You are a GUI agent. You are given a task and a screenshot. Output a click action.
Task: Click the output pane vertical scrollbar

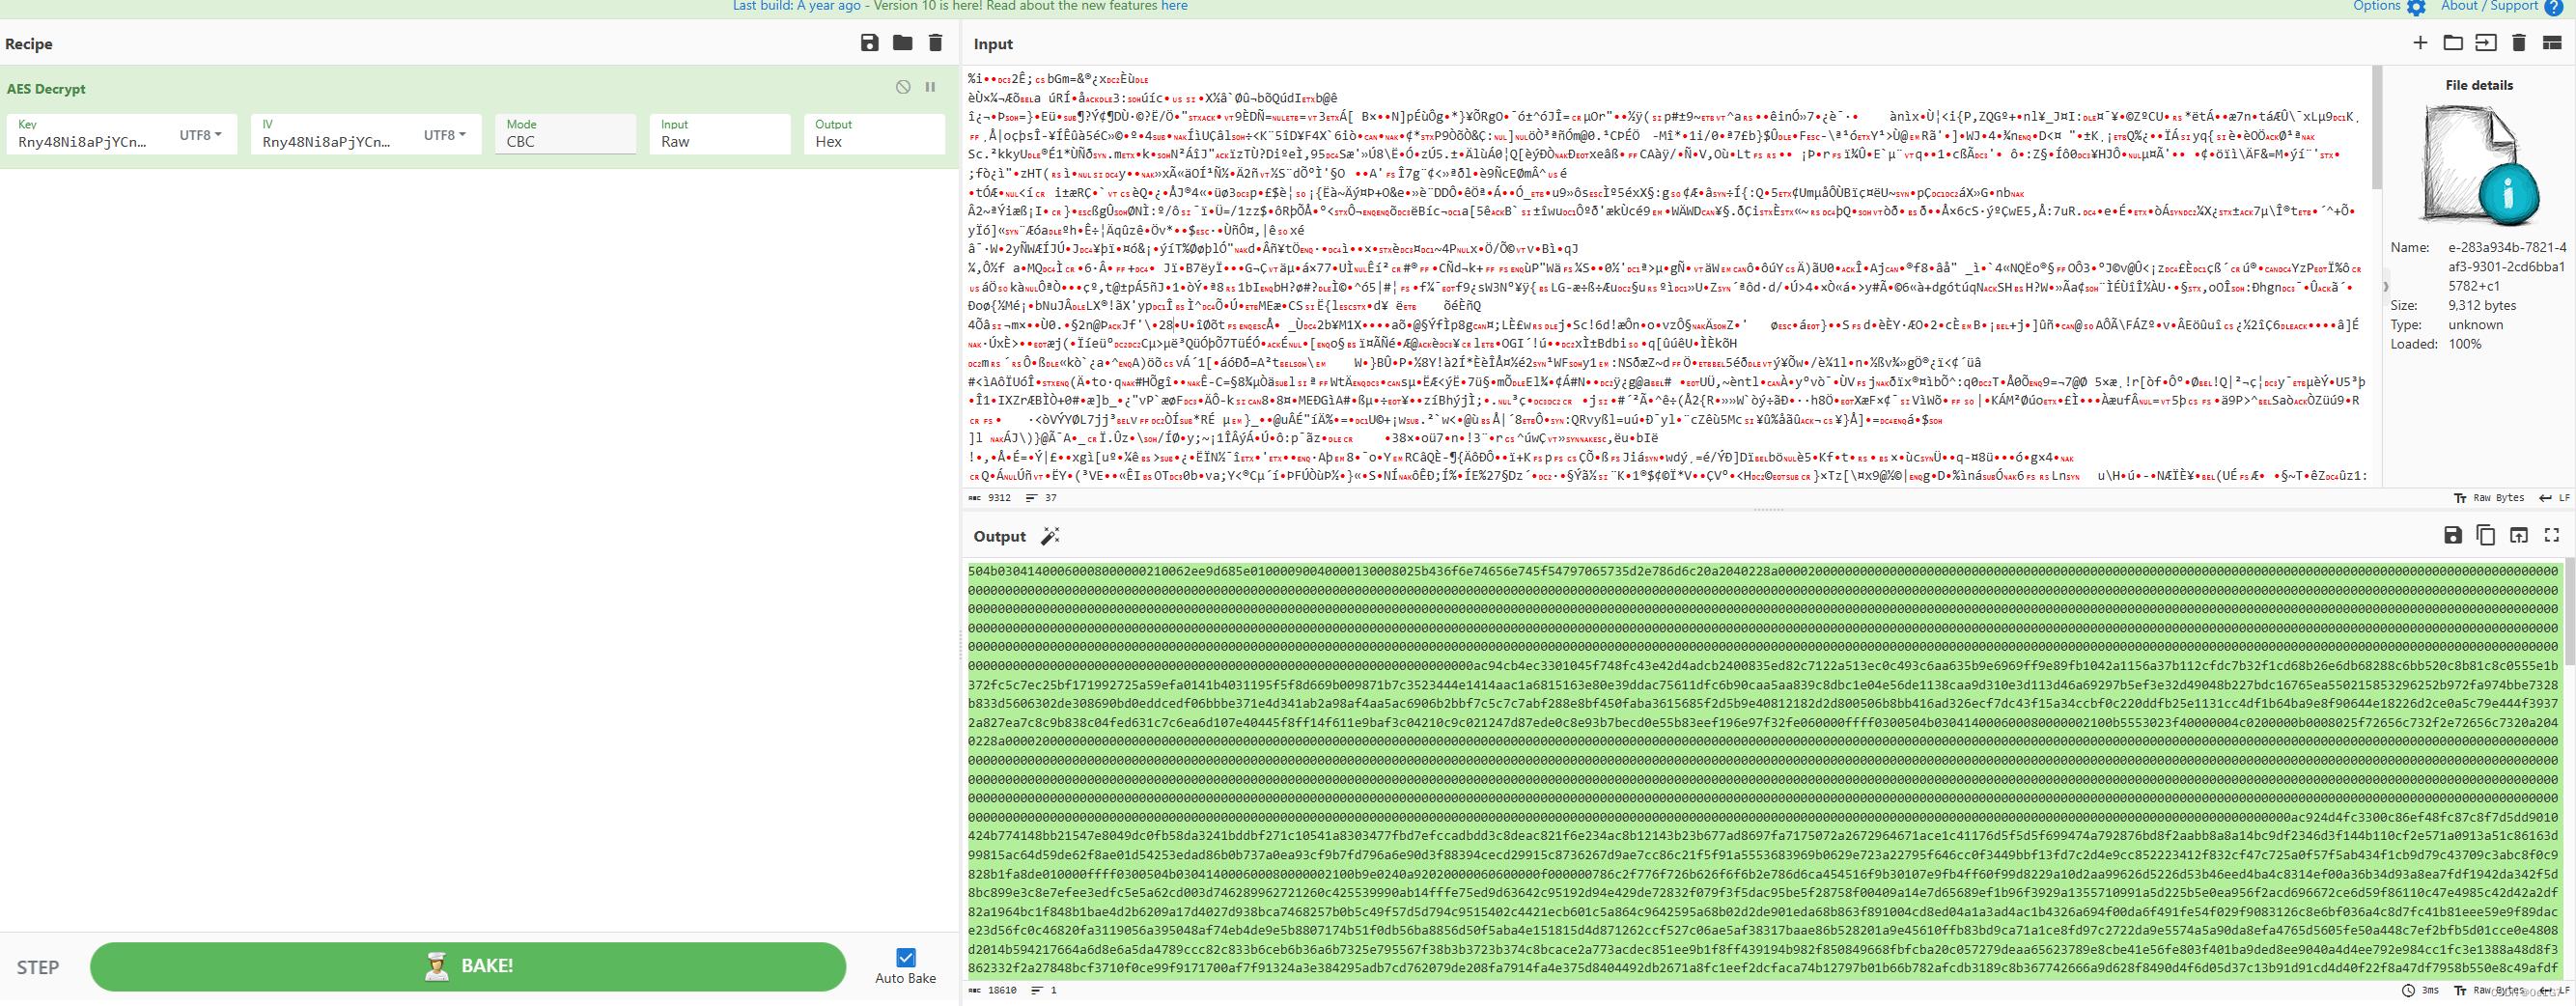2570,610
